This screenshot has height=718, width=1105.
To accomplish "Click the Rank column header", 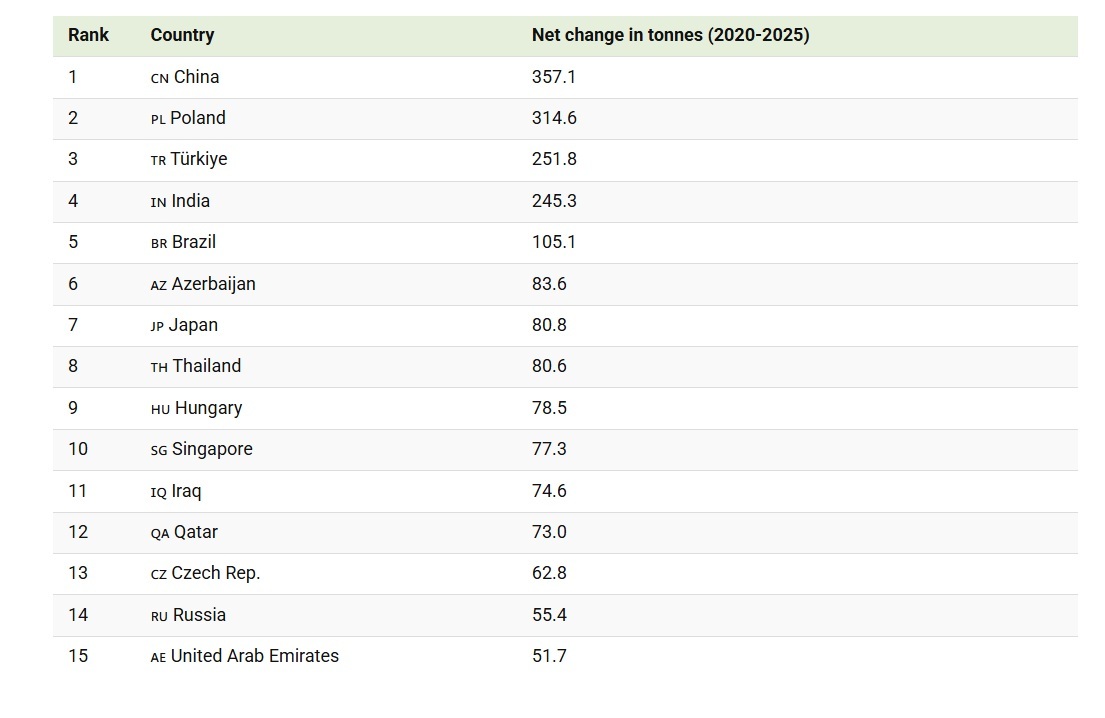I will [x=88, y=35].
